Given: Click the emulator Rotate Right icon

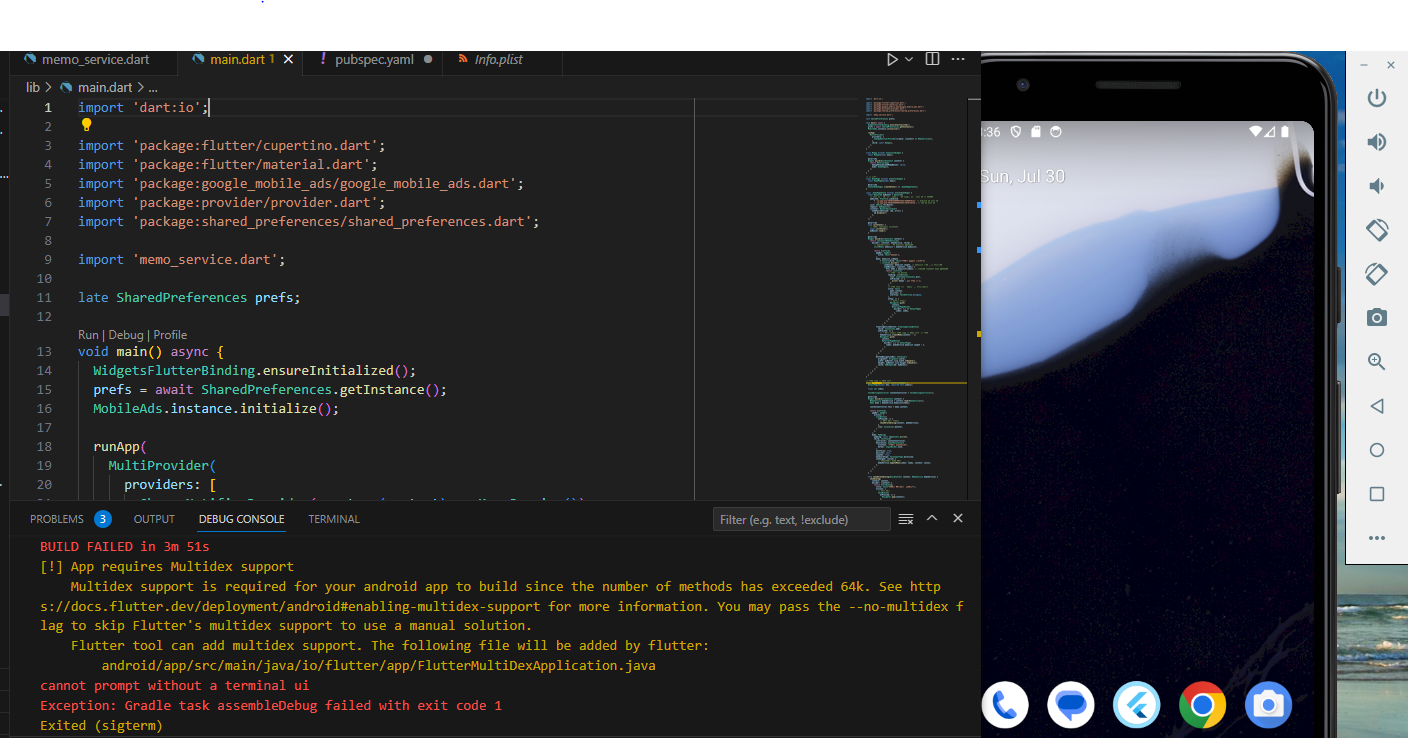Looking at the screenshot, I should (1377, 274).
